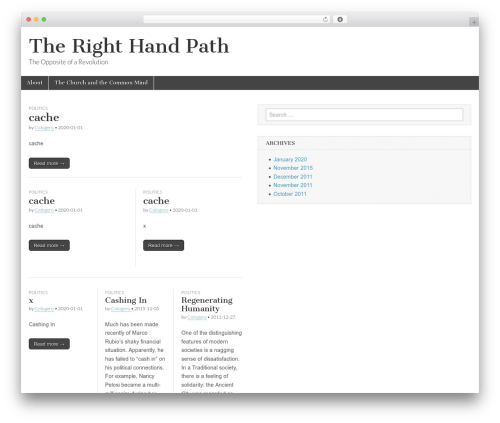
Task: Click the ARCHIVES widget heading
Action: [x=280, y=143]
